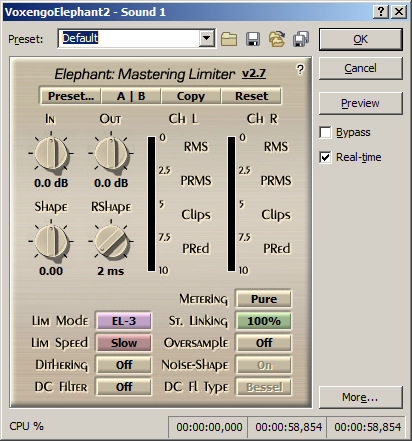Click the CPU % status label
The height and width of the screenshot is (441, 412).
[27, 426]
